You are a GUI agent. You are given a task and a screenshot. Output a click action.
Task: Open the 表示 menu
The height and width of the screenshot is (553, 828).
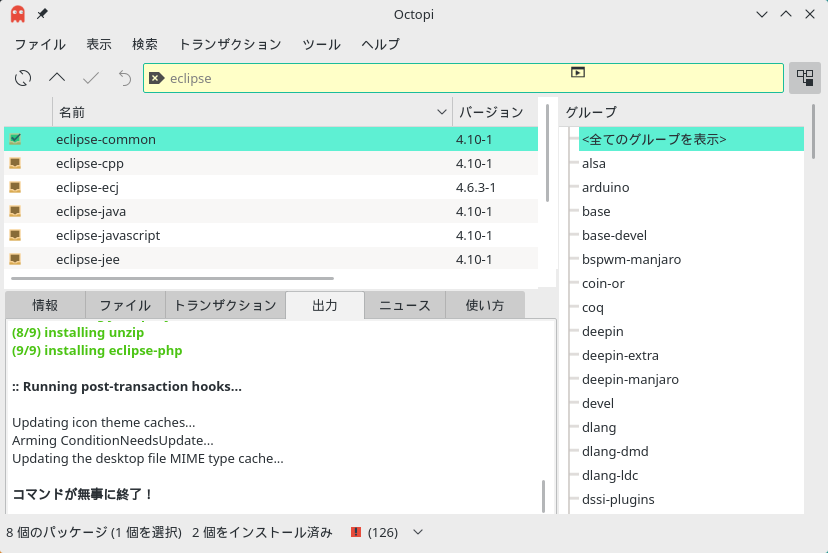coord(99,44)
